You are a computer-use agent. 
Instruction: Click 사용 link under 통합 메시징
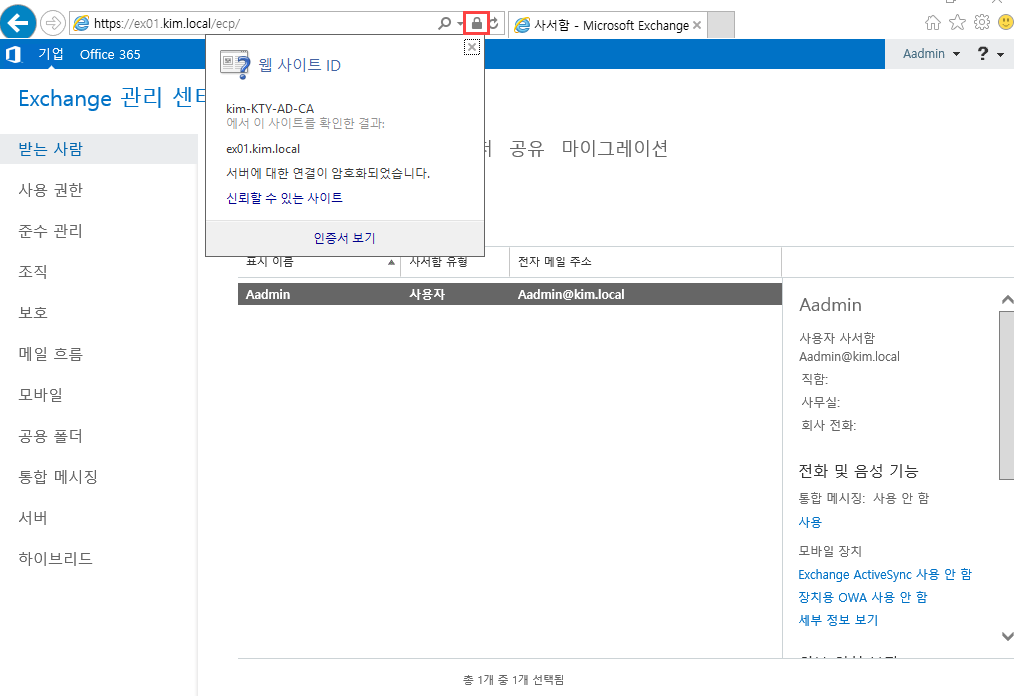click(810, 522)
